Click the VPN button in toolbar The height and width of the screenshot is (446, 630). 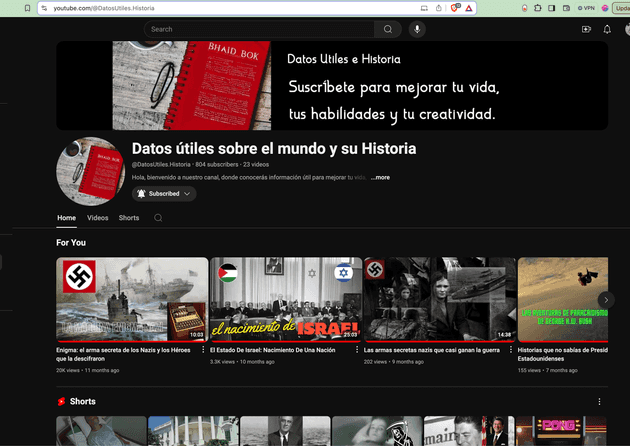point(586,8)
